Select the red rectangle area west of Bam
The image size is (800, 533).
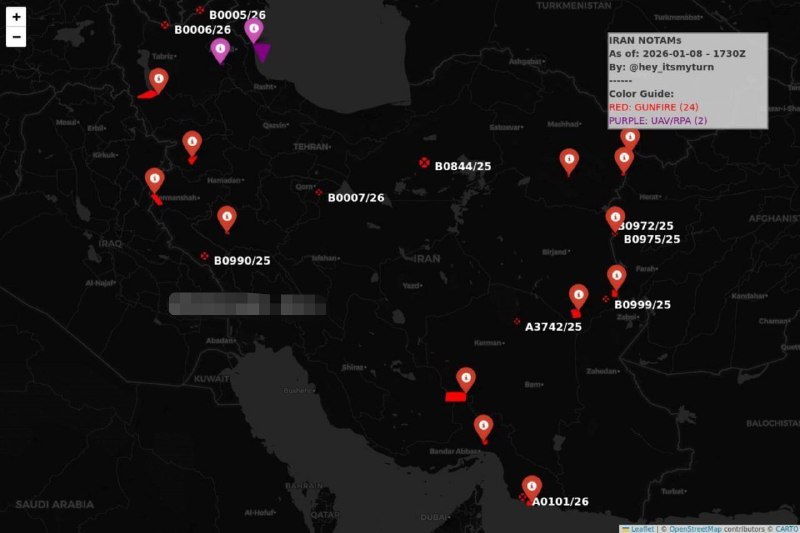click(455, 397)
